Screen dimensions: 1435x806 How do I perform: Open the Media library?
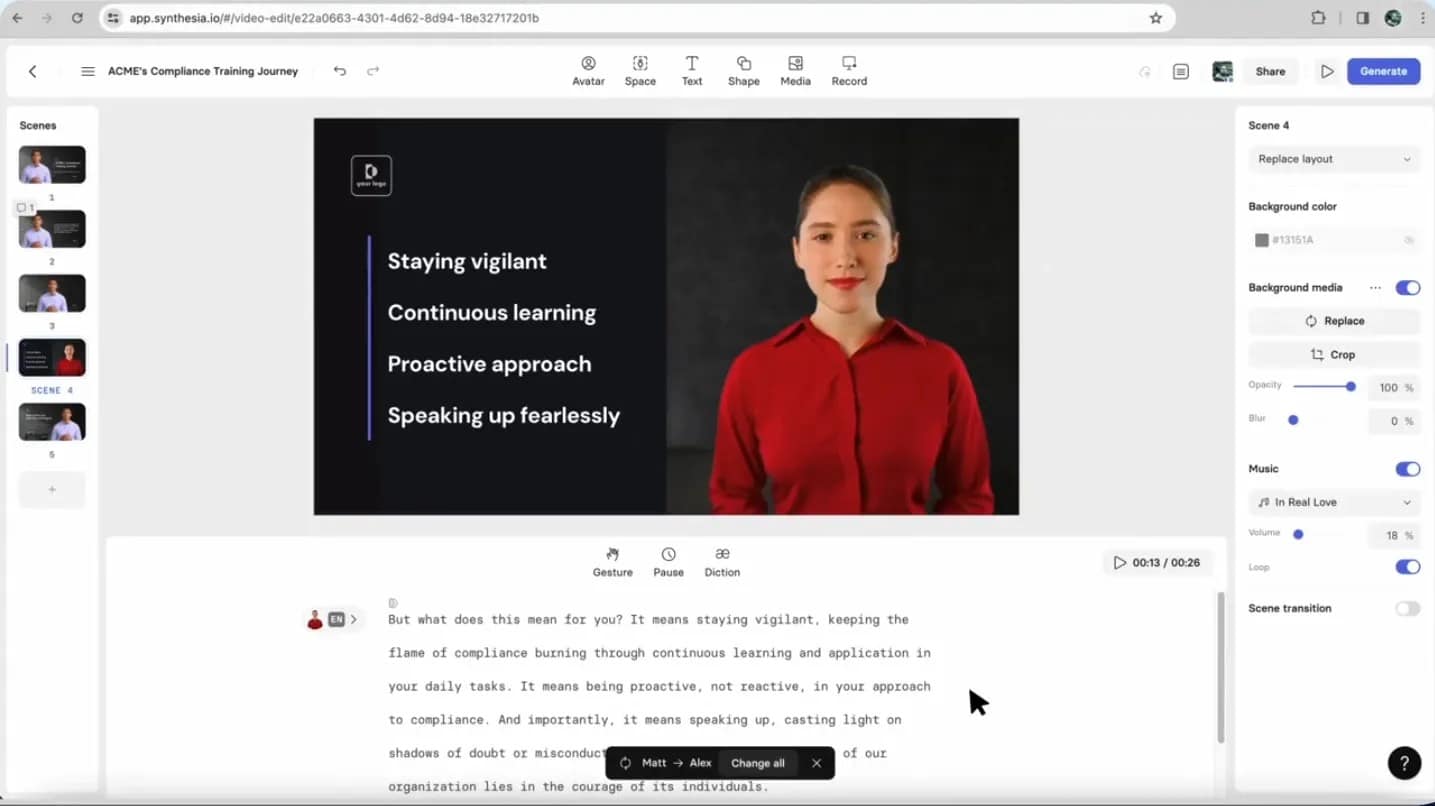pyautogui.click(x=795, y=70)
